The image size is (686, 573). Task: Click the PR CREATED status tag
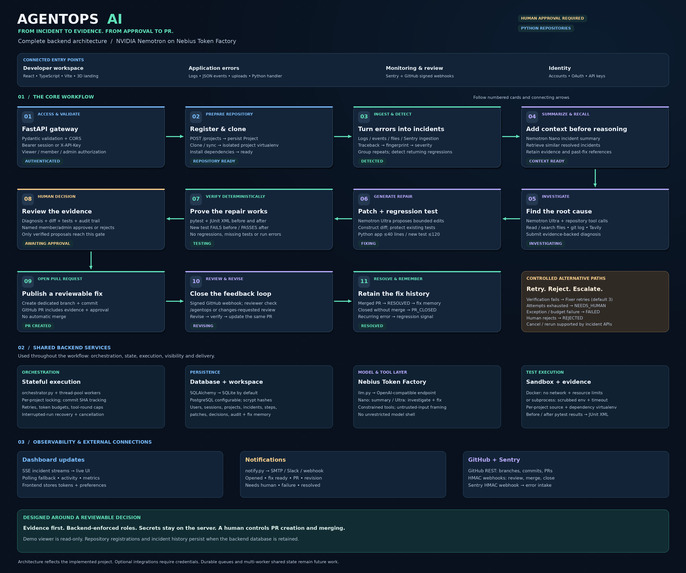38,326
